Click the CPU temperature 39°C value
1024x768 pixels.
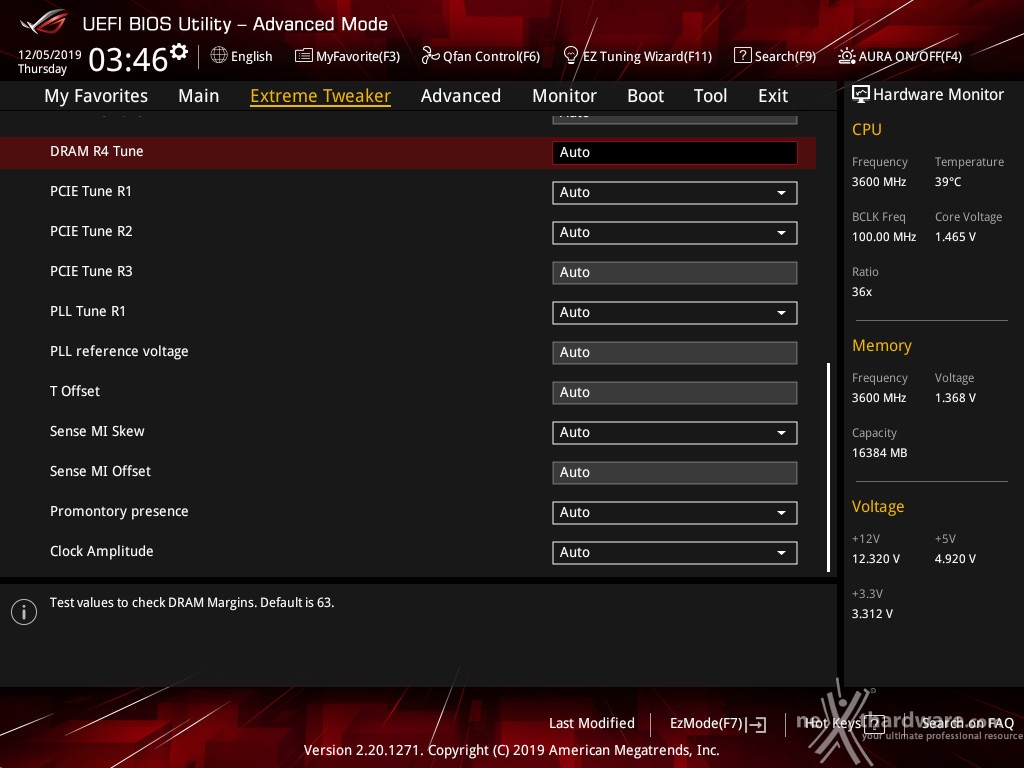[x=948, y=182]
